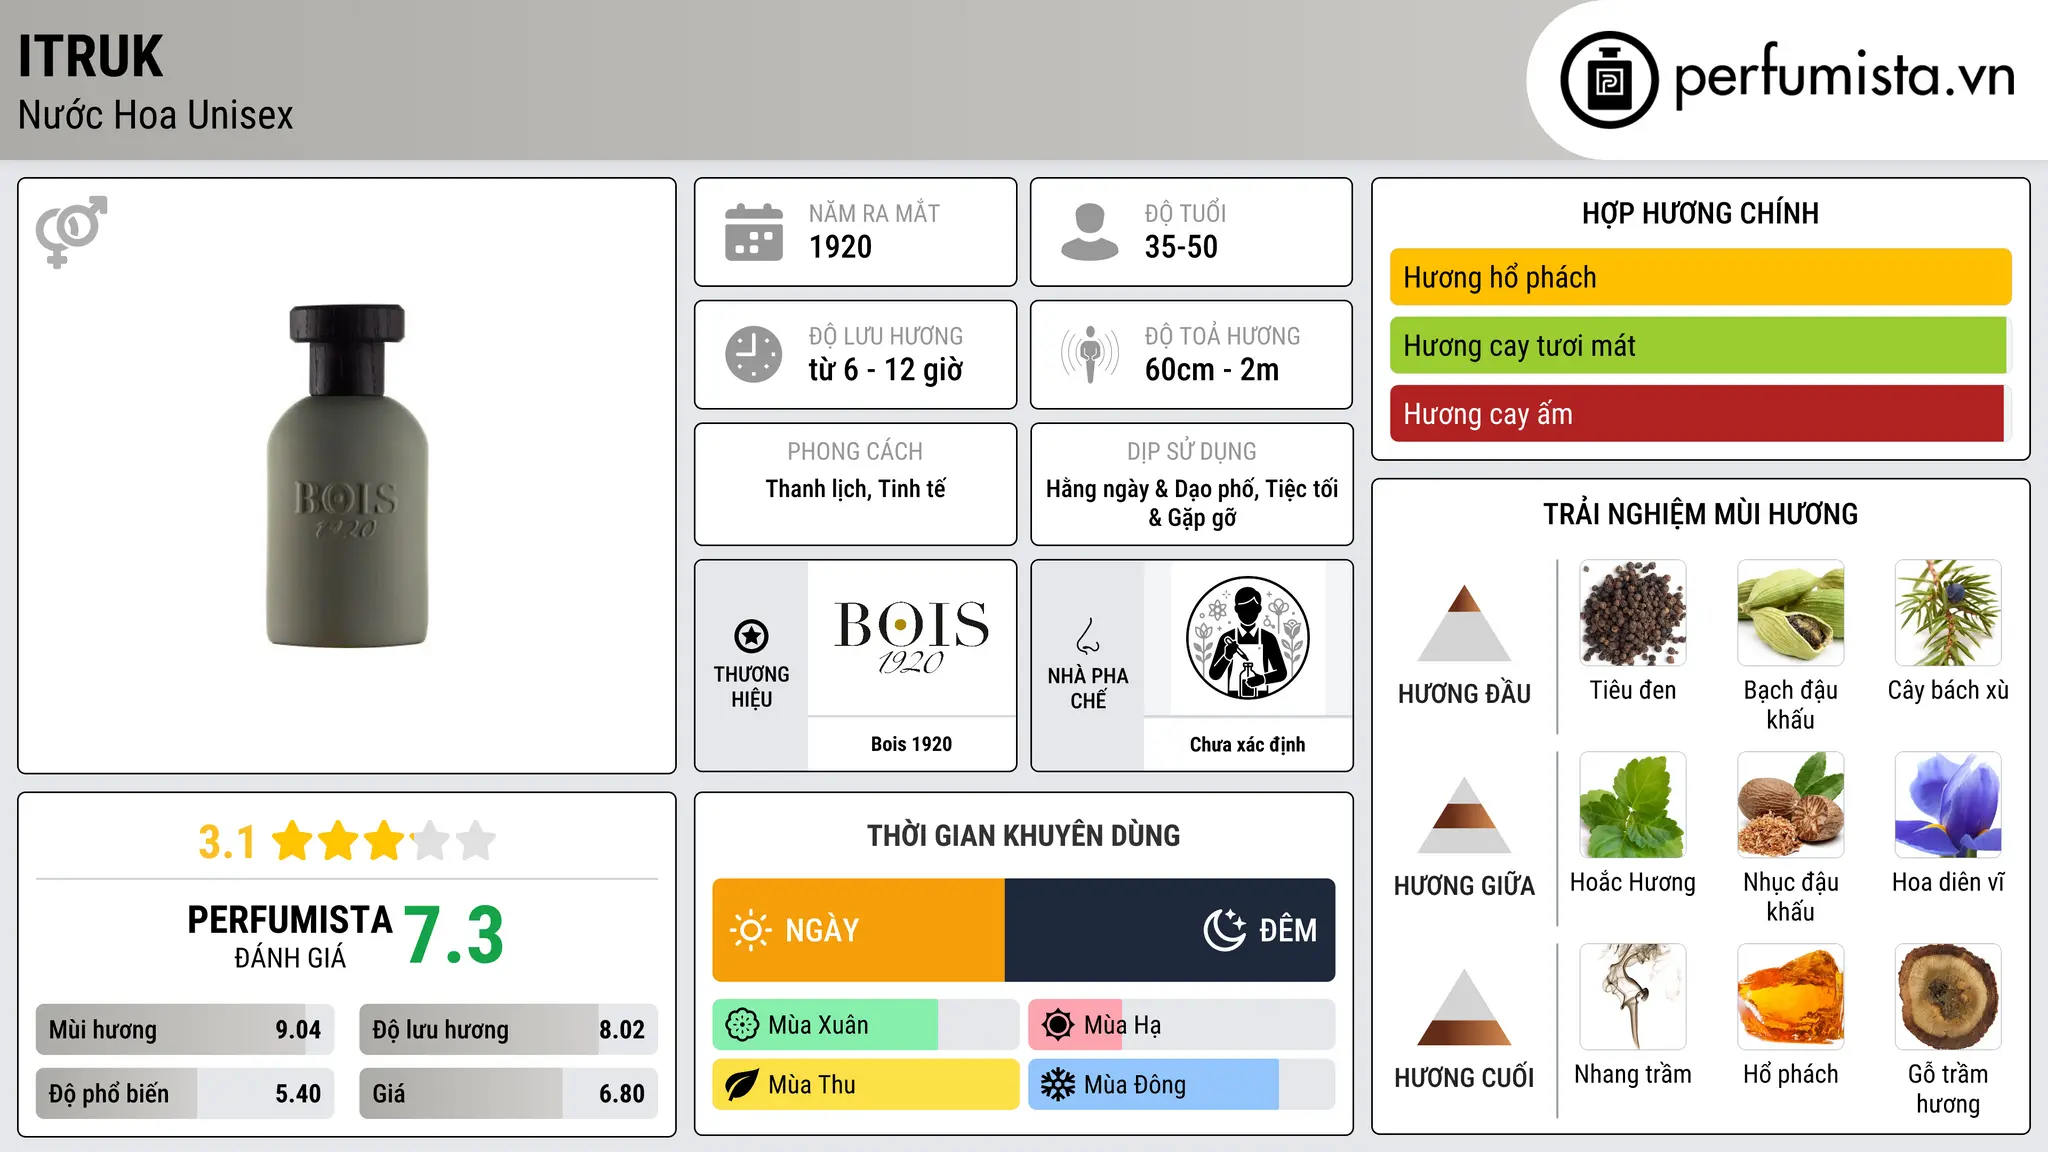Click the Độ phổ biến 5.40 score bar
This screenshot has width=2048, height=1152.
point(185,1093)
